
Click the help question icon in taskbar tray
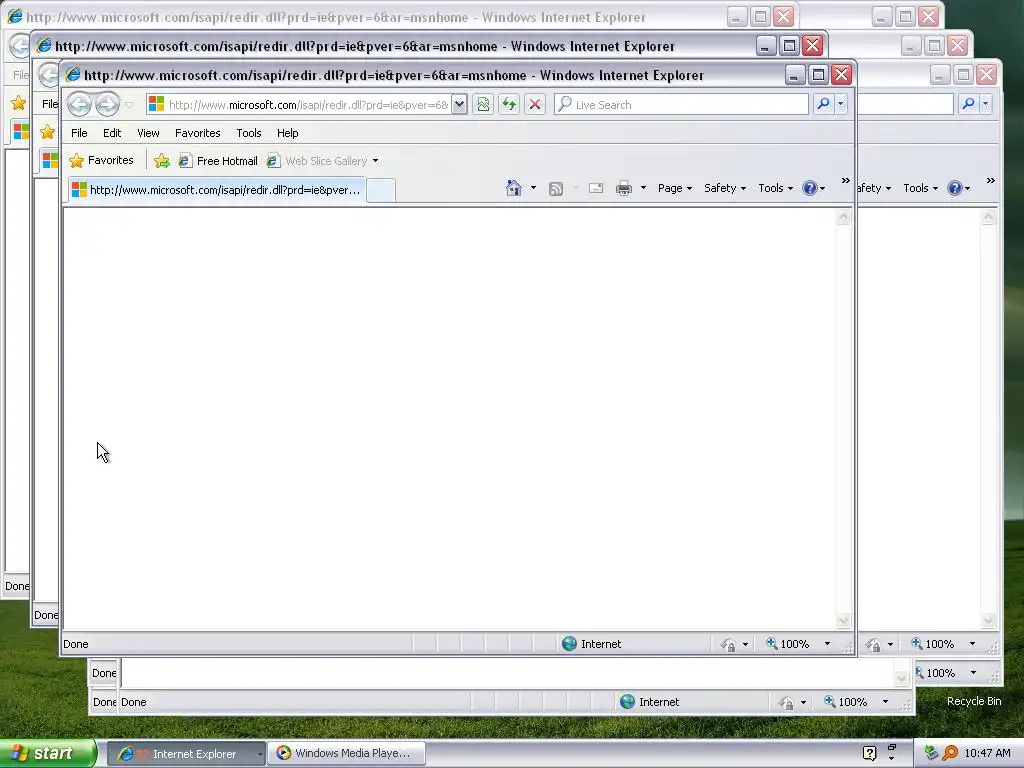click(x=869, y=753)
